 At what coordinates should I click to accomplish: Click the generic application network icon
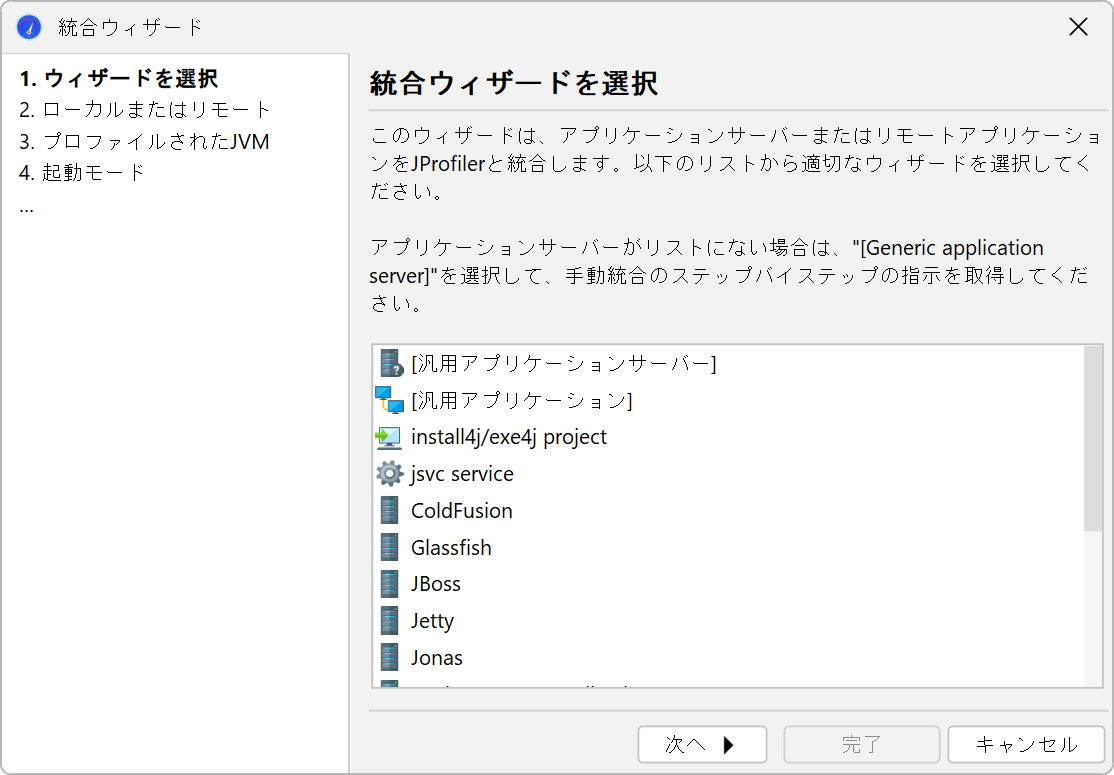click(x=389, y=400)
